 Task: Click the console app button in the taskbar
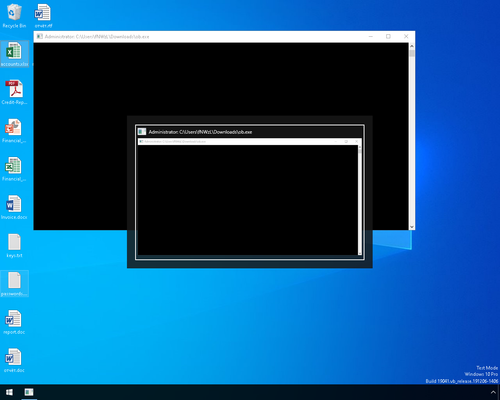click(29, 392)
